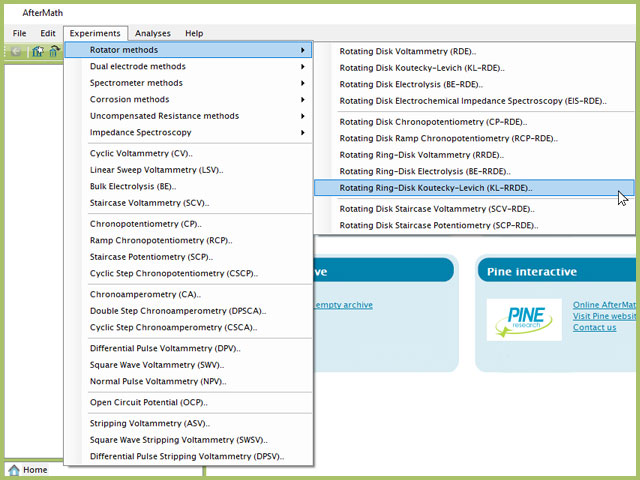This screenshot has width=640, height=480.
Task: Open the Analyses menu
Action: coord(153,33)
